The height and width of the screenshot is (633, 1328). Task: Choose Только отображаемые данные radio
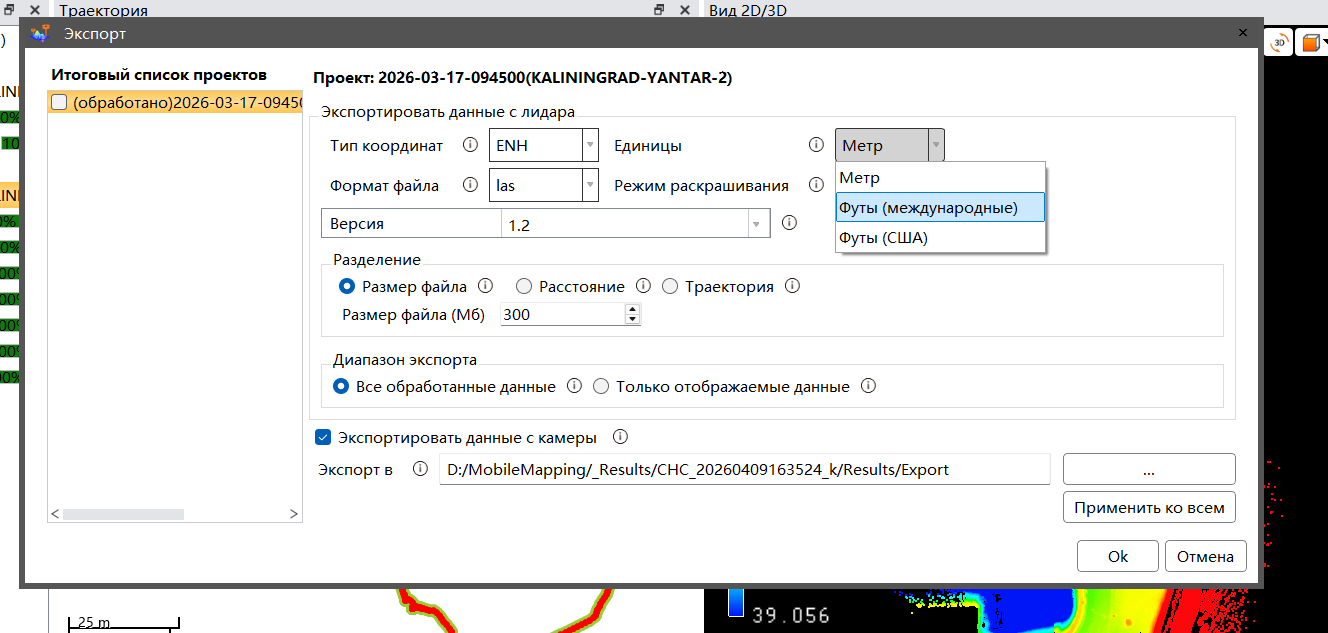point(601,386)
